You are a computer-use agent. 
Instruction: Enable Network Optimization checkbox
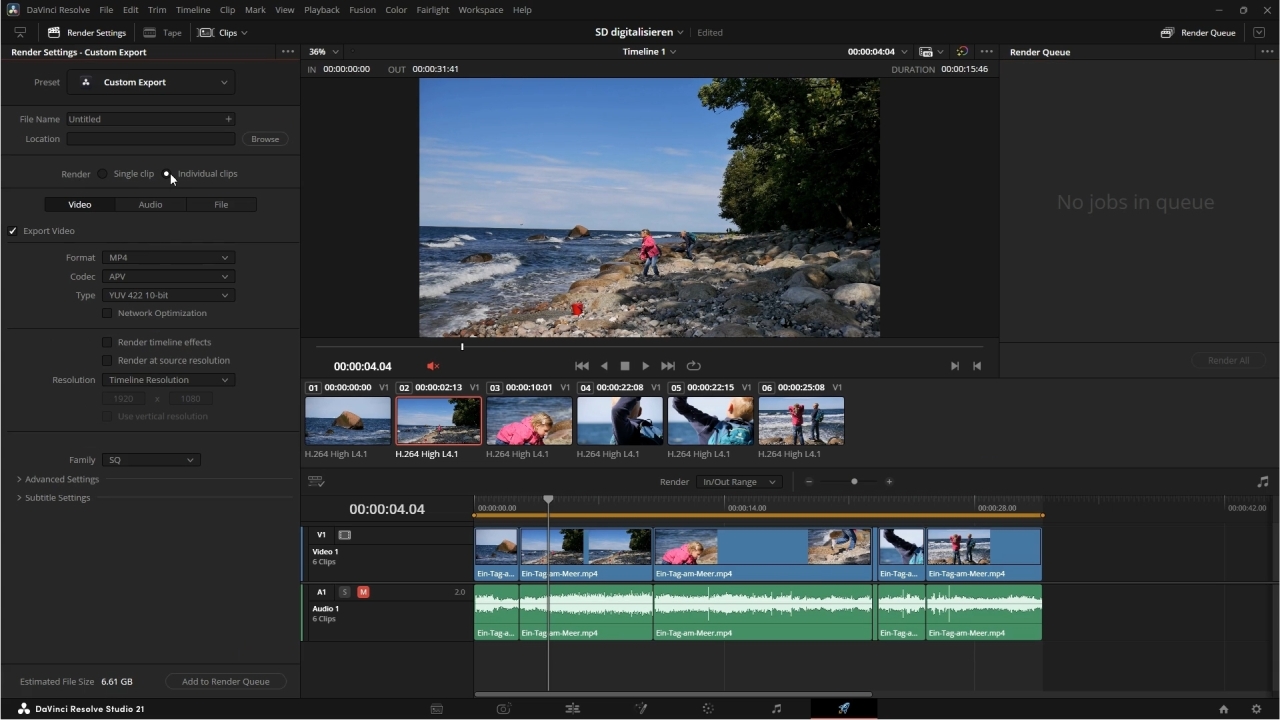pyautogui.click(x=107, y=313)
